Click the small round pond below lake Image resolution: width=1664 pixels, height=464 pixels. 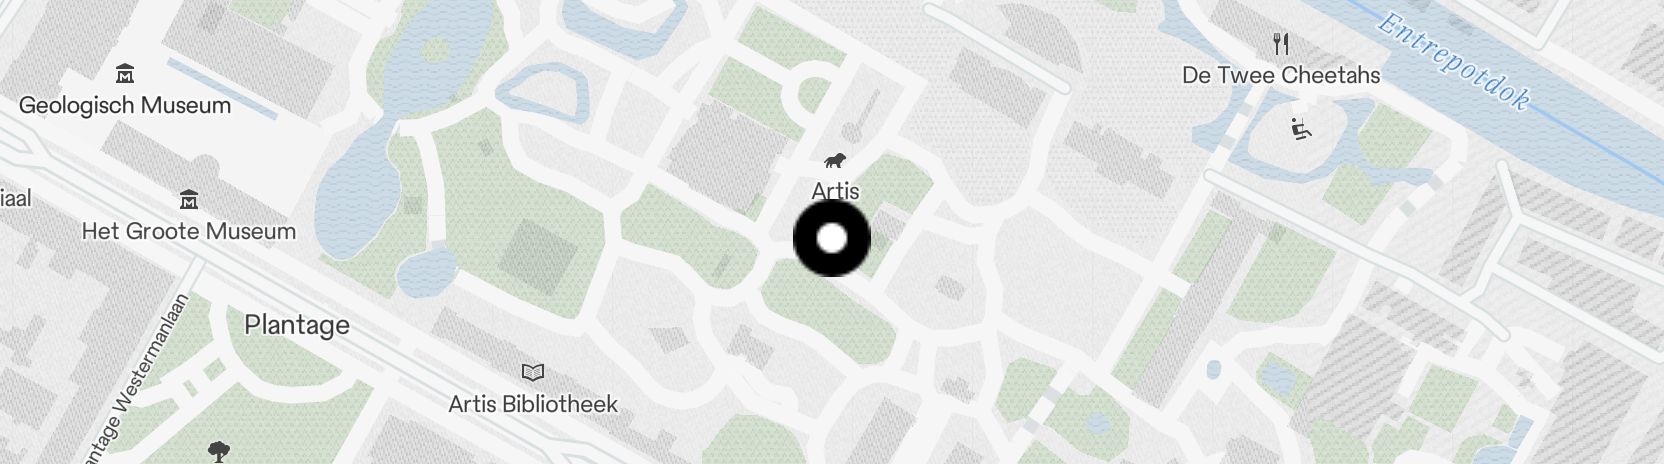click(427, 270)
